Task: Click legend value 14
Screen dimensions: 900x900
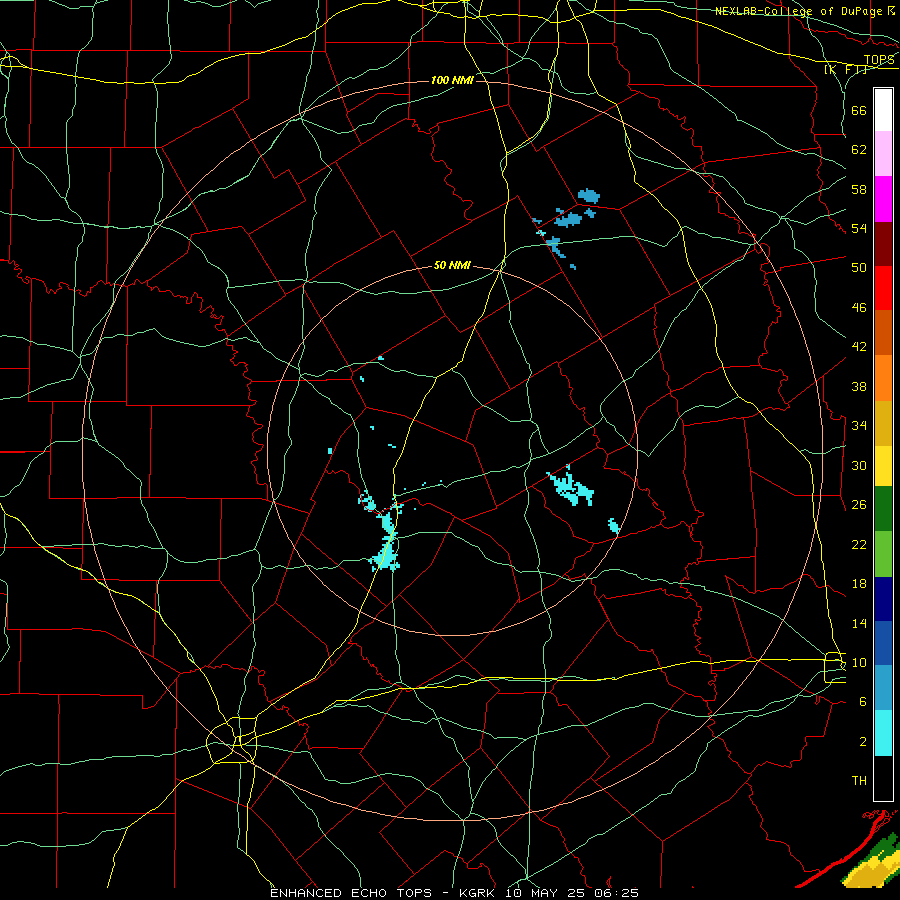Action: tap(859, 623)
